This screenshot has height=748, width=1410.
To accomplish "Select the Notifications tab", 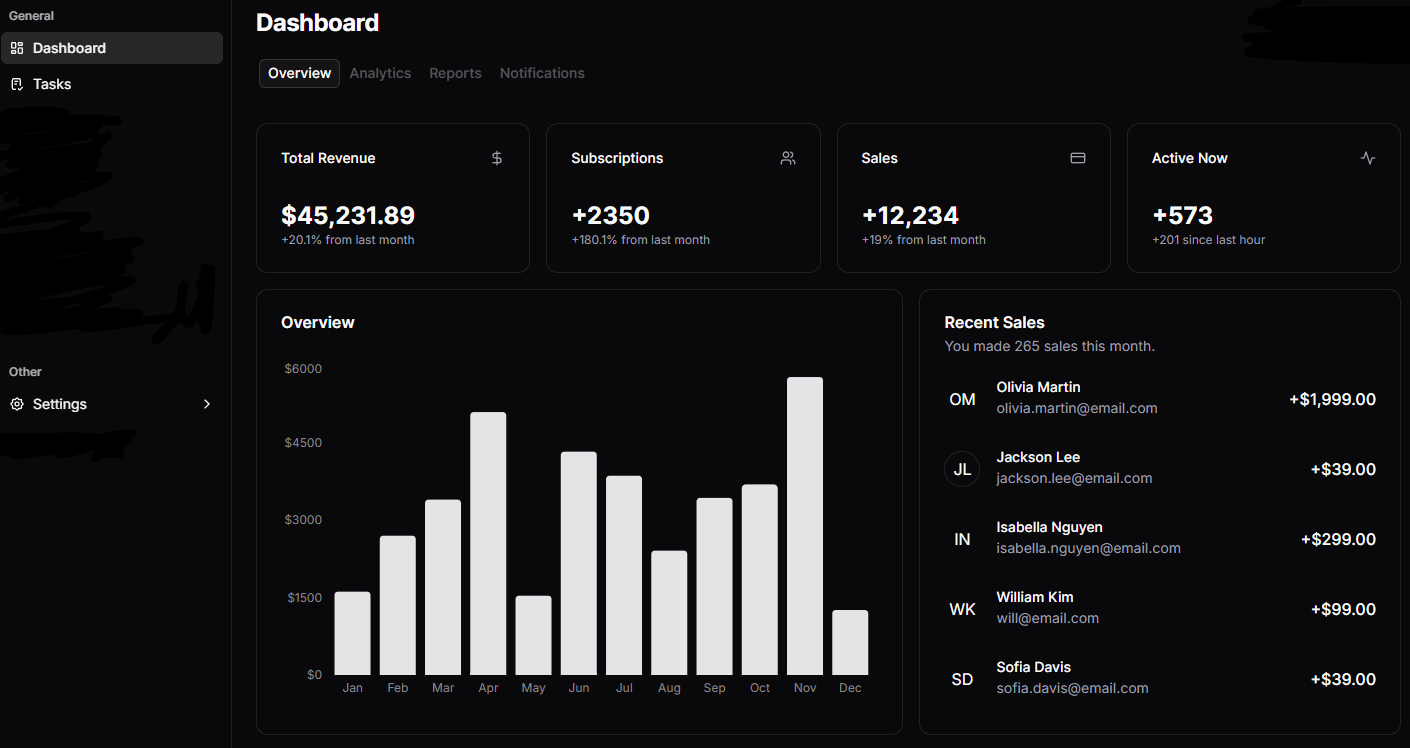I will (542, 73).
